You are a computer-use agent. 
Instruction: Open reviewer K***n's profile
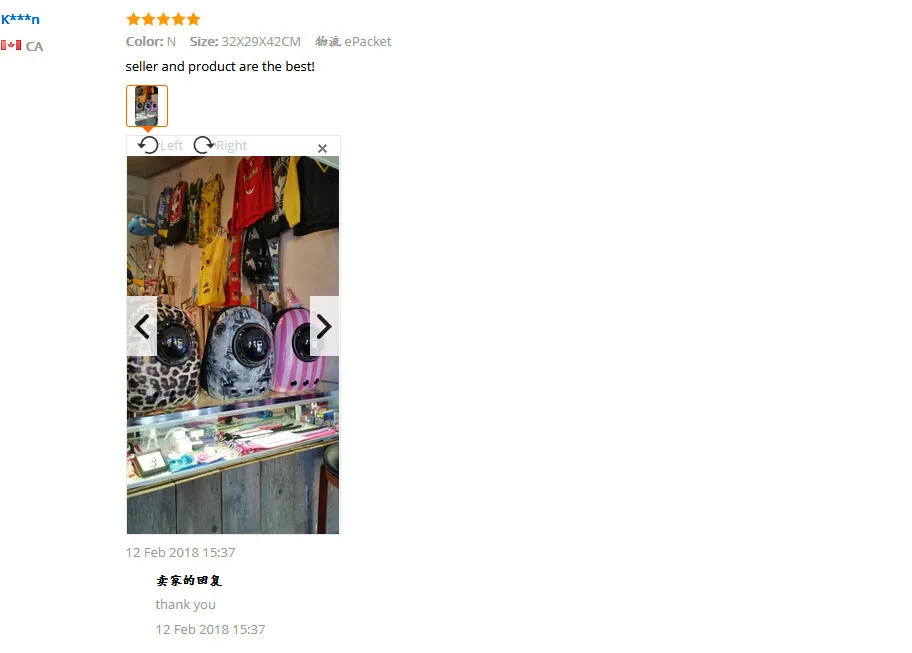[x=20, y=19]
